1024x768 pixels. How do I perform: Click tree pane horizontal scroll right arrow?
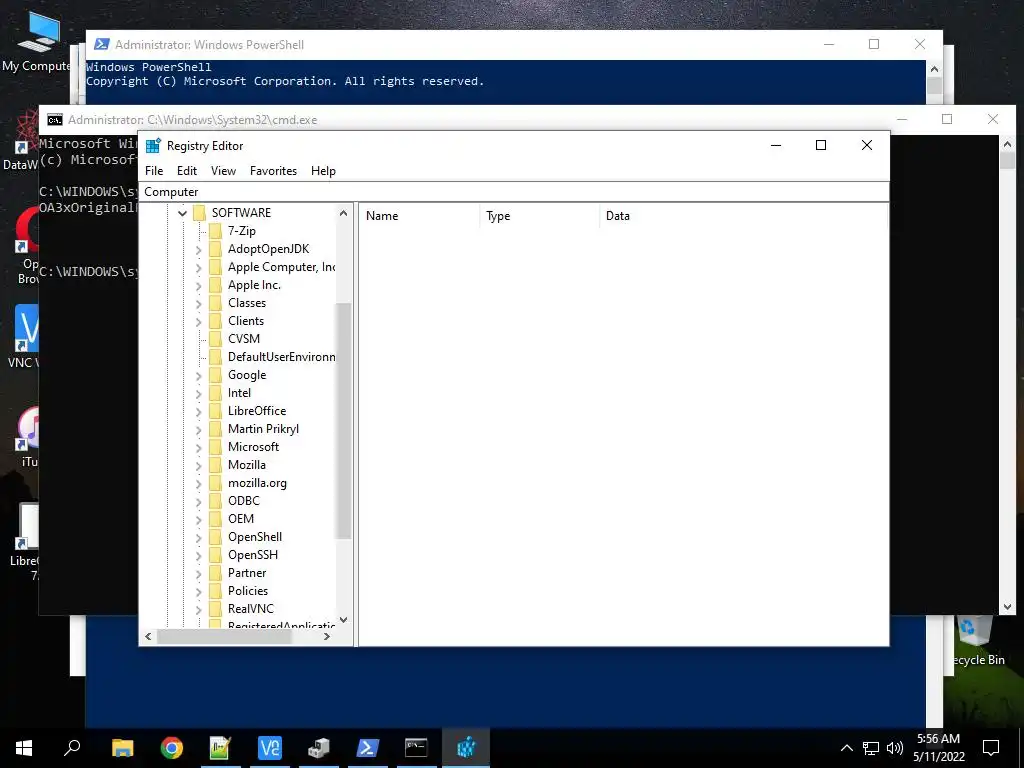[x=327, y=636]
